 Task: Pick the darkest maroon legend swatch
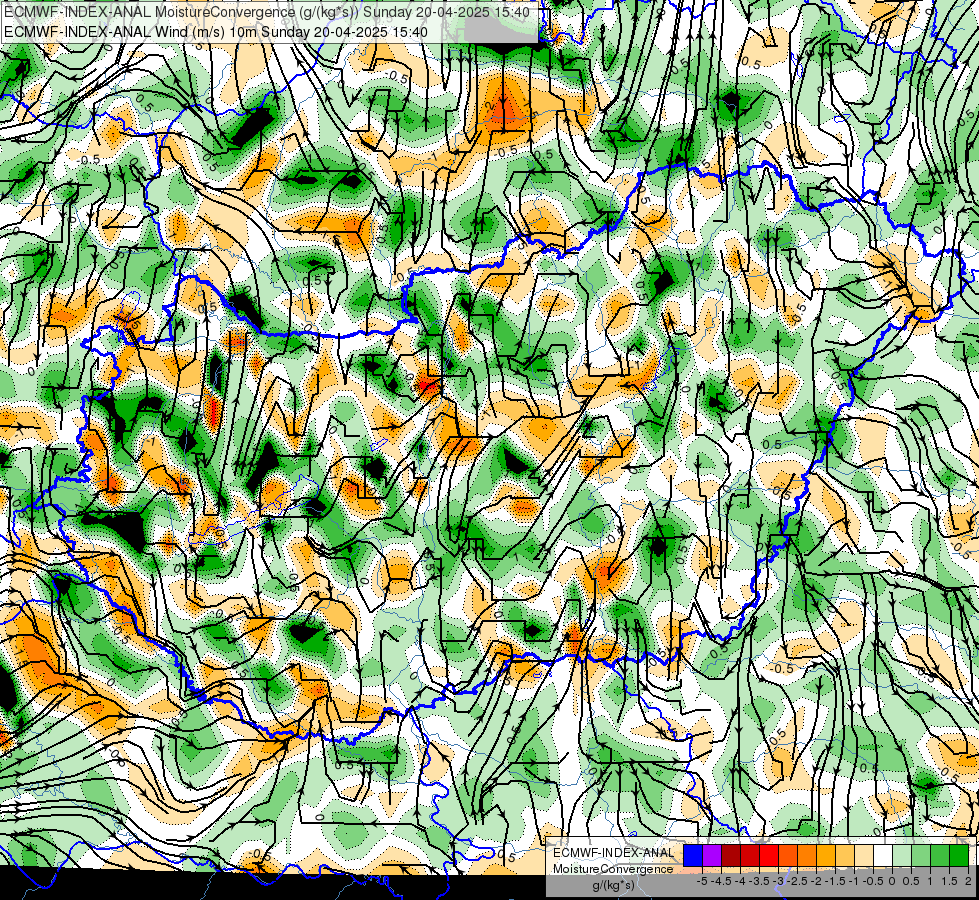731,855
